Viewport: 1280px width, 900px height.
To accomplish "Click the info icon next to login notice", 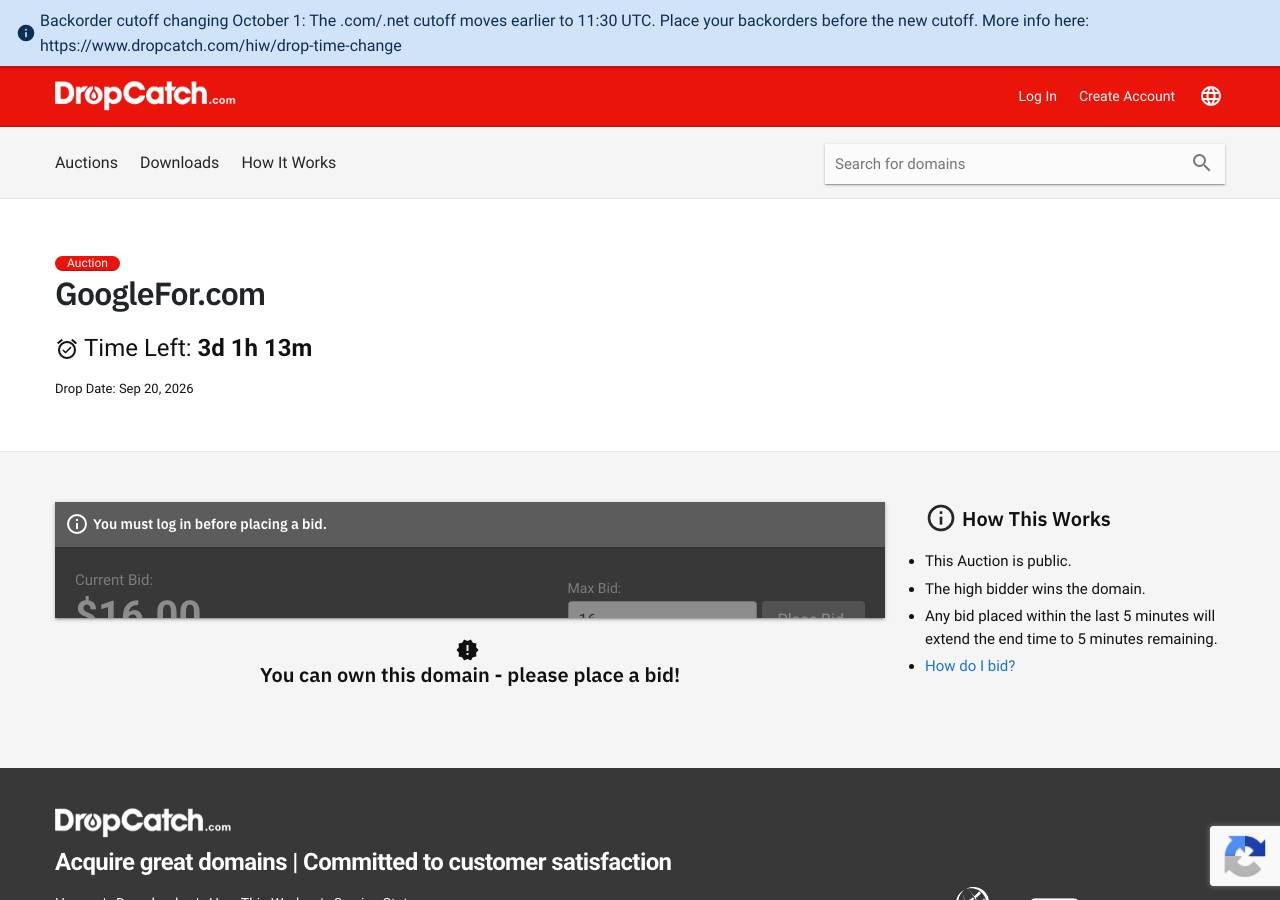I will (x=77, y=524).
